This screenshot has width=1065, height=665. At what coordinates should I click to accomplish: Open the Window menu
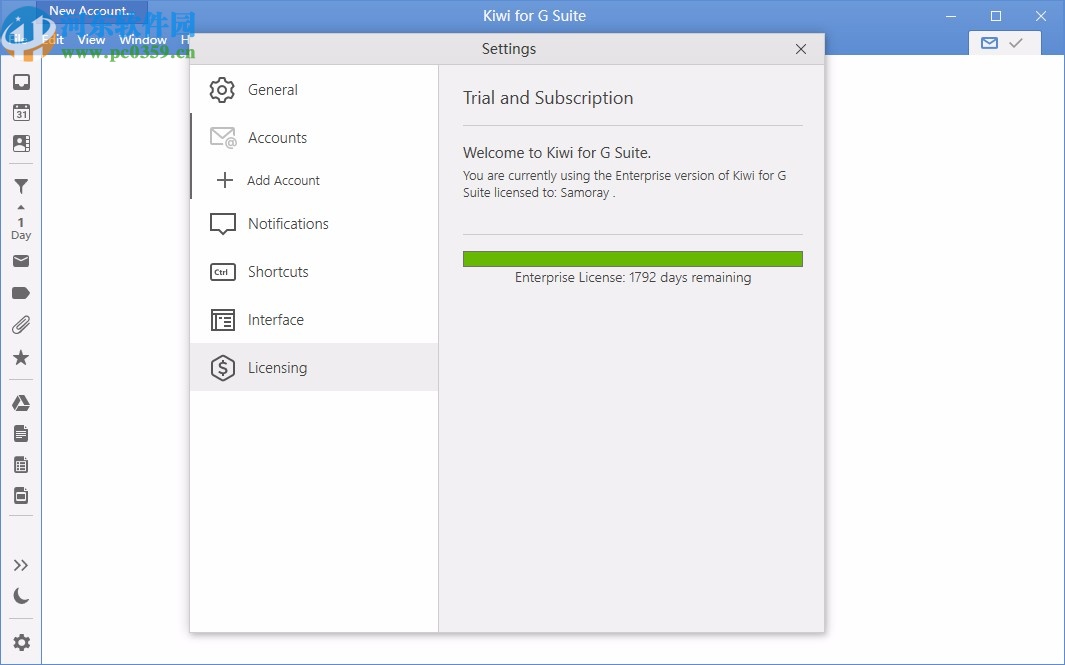point(143,40)
